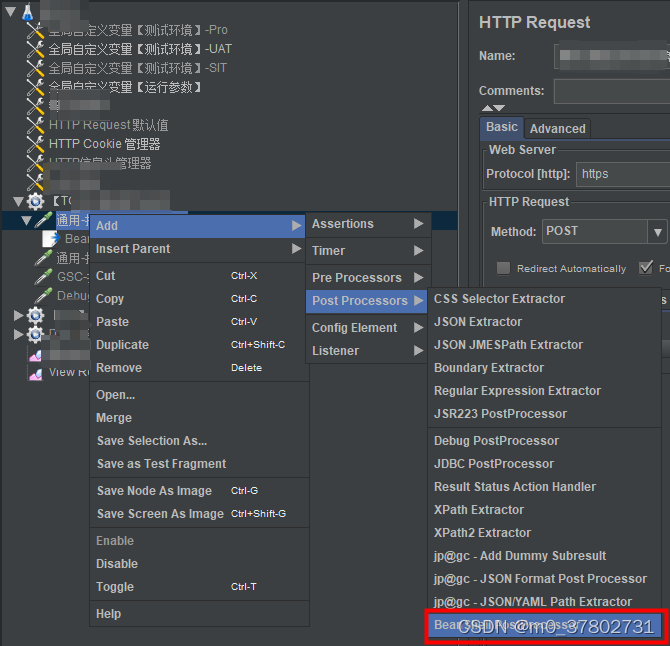The image size is (670, 646).
Task: Add a JSON JMESPath Extractor
Action: (544, 345)
